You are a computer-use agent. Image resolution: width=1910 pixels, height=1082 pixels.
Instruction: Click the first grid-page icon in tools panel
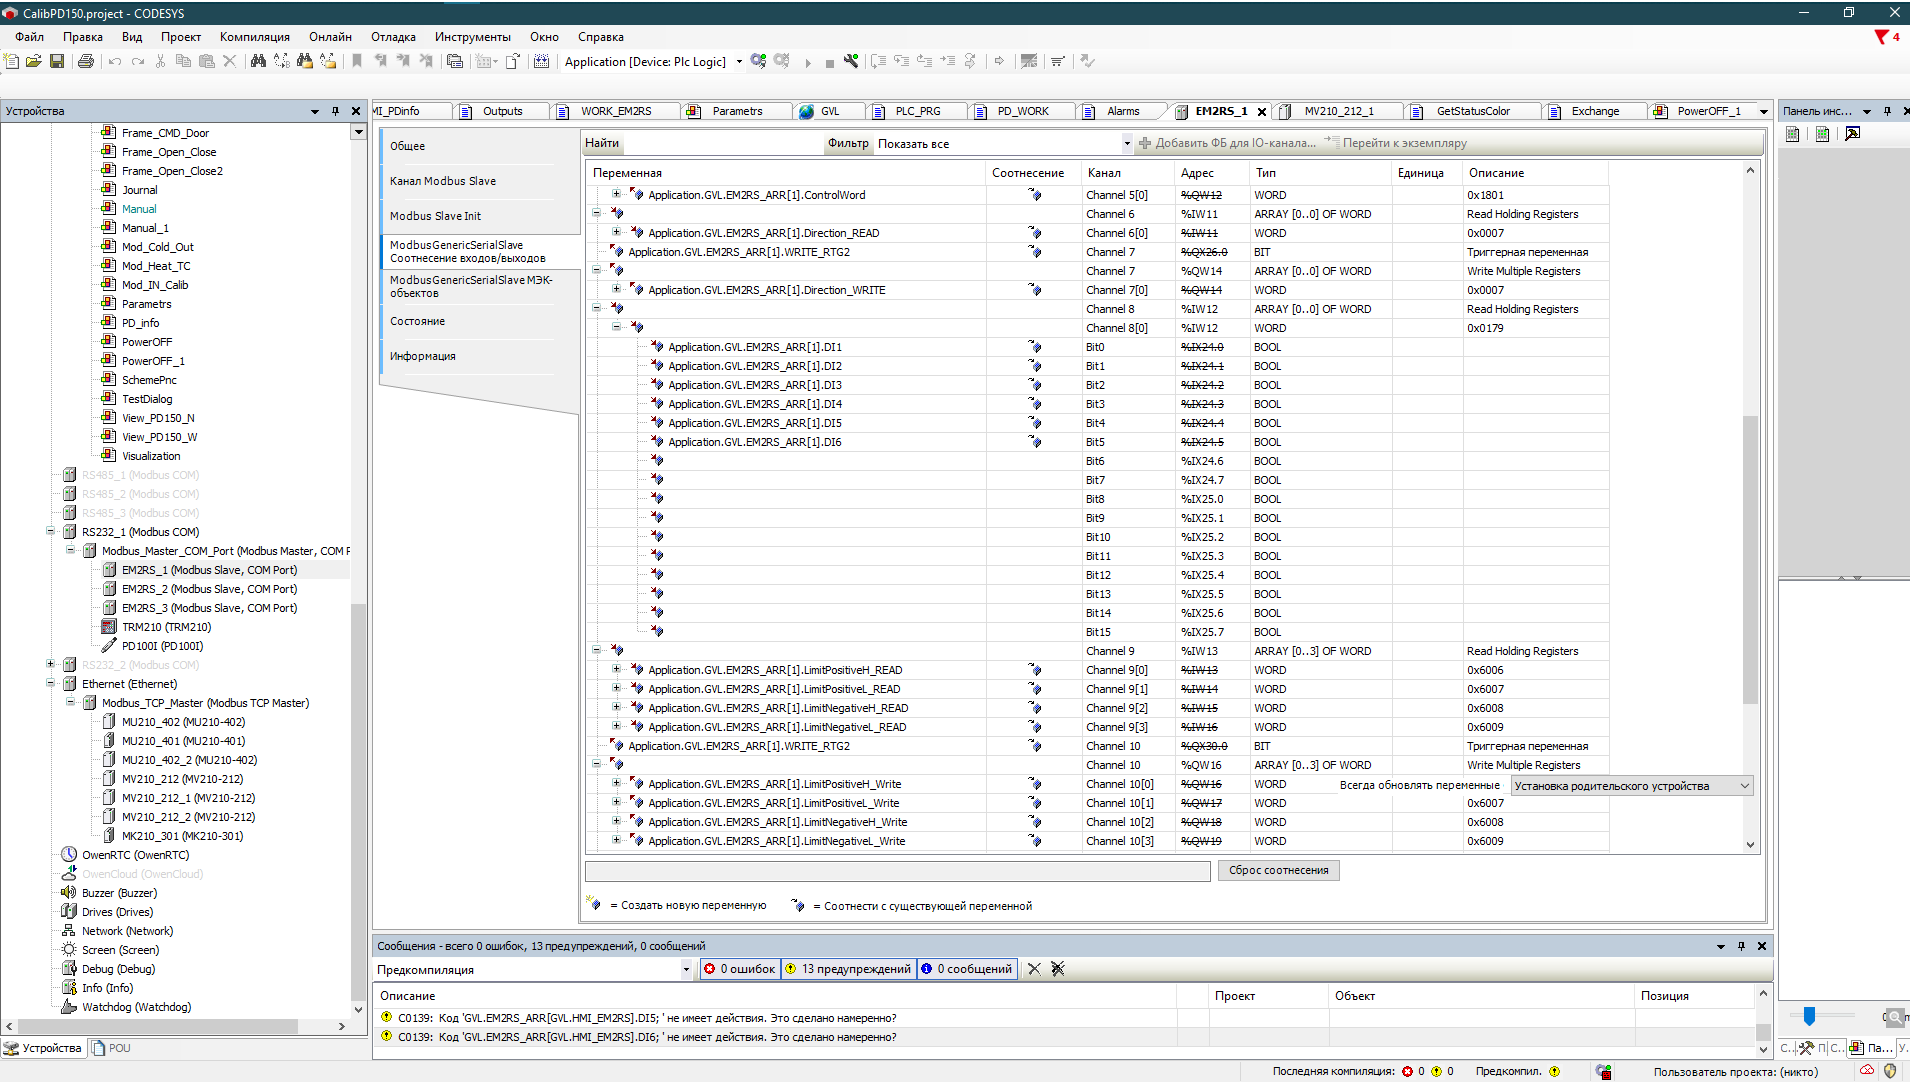point(1793,134)
